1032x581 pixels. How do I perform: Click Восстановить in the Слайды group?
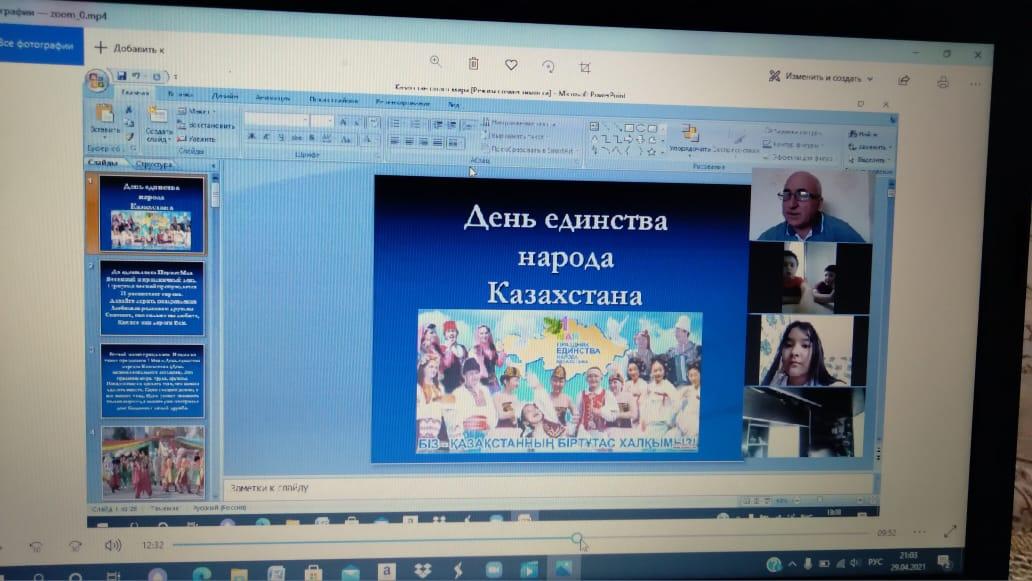pos(206,125)
